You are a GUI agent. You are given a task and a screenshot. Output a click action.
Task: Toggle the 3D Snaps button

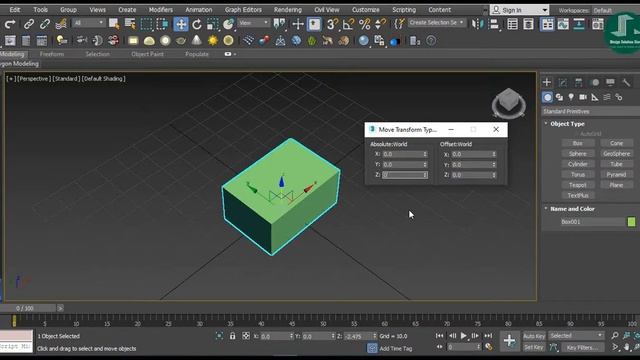pyautogui.click(x=331, y=24)
